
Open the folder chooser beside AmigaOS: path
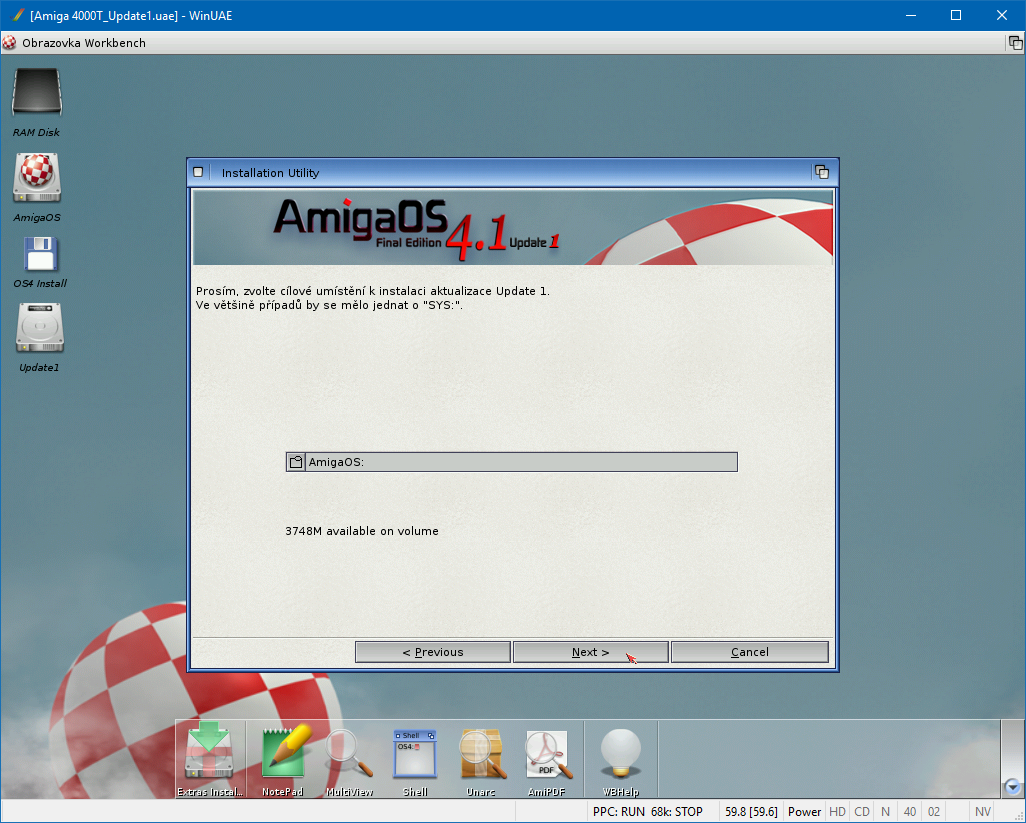296,462
